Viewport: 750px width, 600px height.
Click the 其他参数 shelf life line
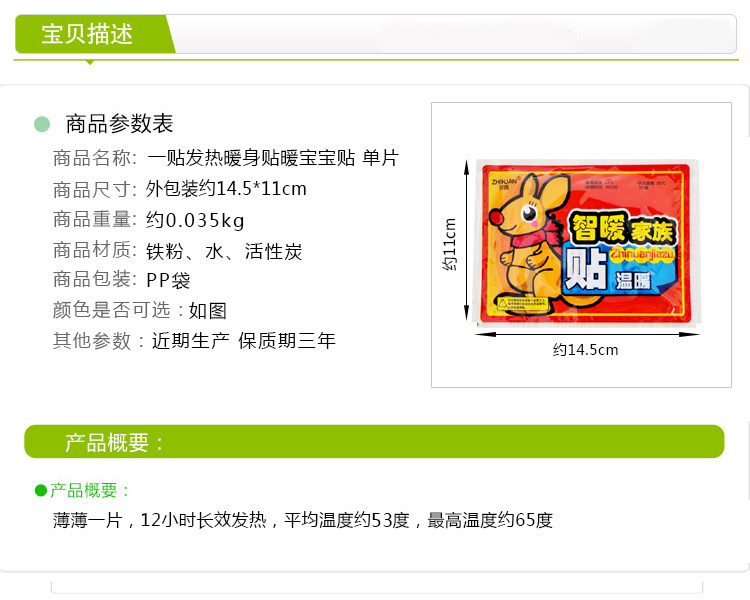(194, 341)
